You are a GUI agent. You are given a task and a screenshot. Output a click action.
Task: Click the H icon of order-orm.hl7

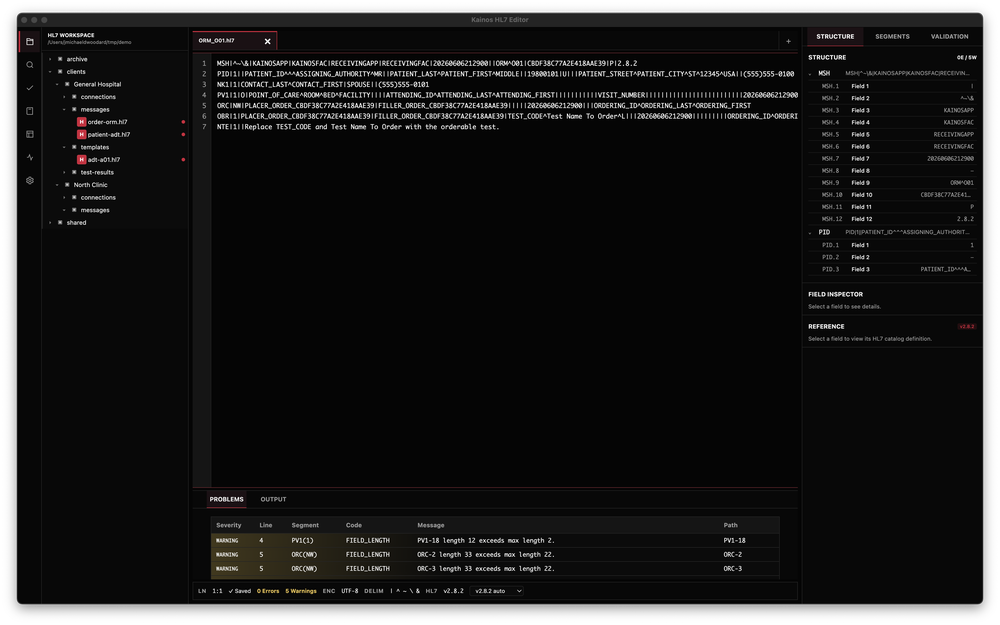point(82,122)
